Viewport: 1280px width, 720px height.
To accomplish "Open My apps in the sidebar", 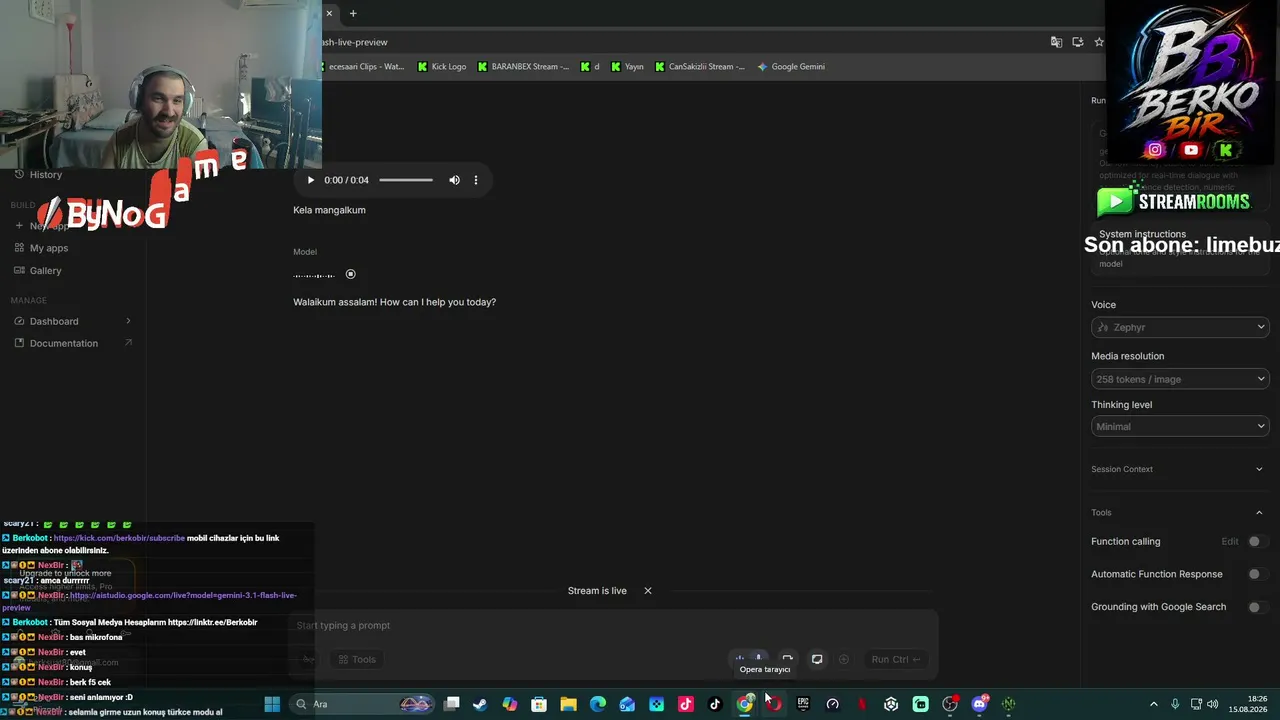I will (49, 248).
